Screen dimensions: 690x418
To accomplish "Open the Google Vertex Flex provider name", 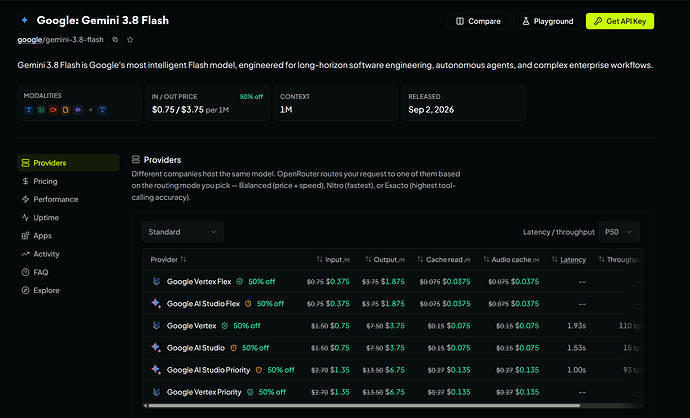I will [x=199, y=282].
